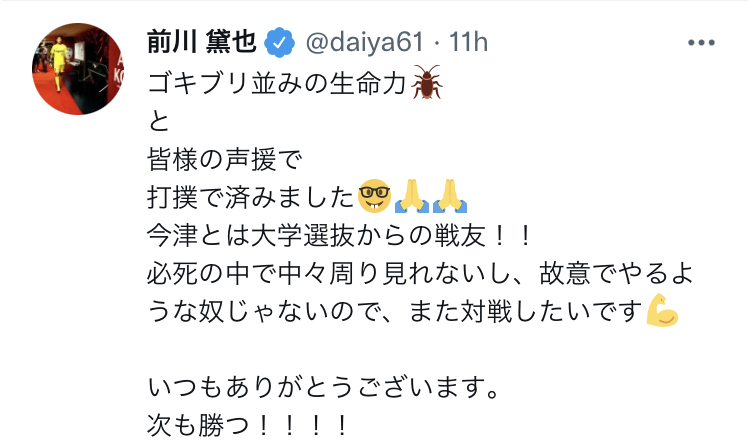Open the 11h timestamp link
This screenshot has height=443, width=750.
(468, 43)
